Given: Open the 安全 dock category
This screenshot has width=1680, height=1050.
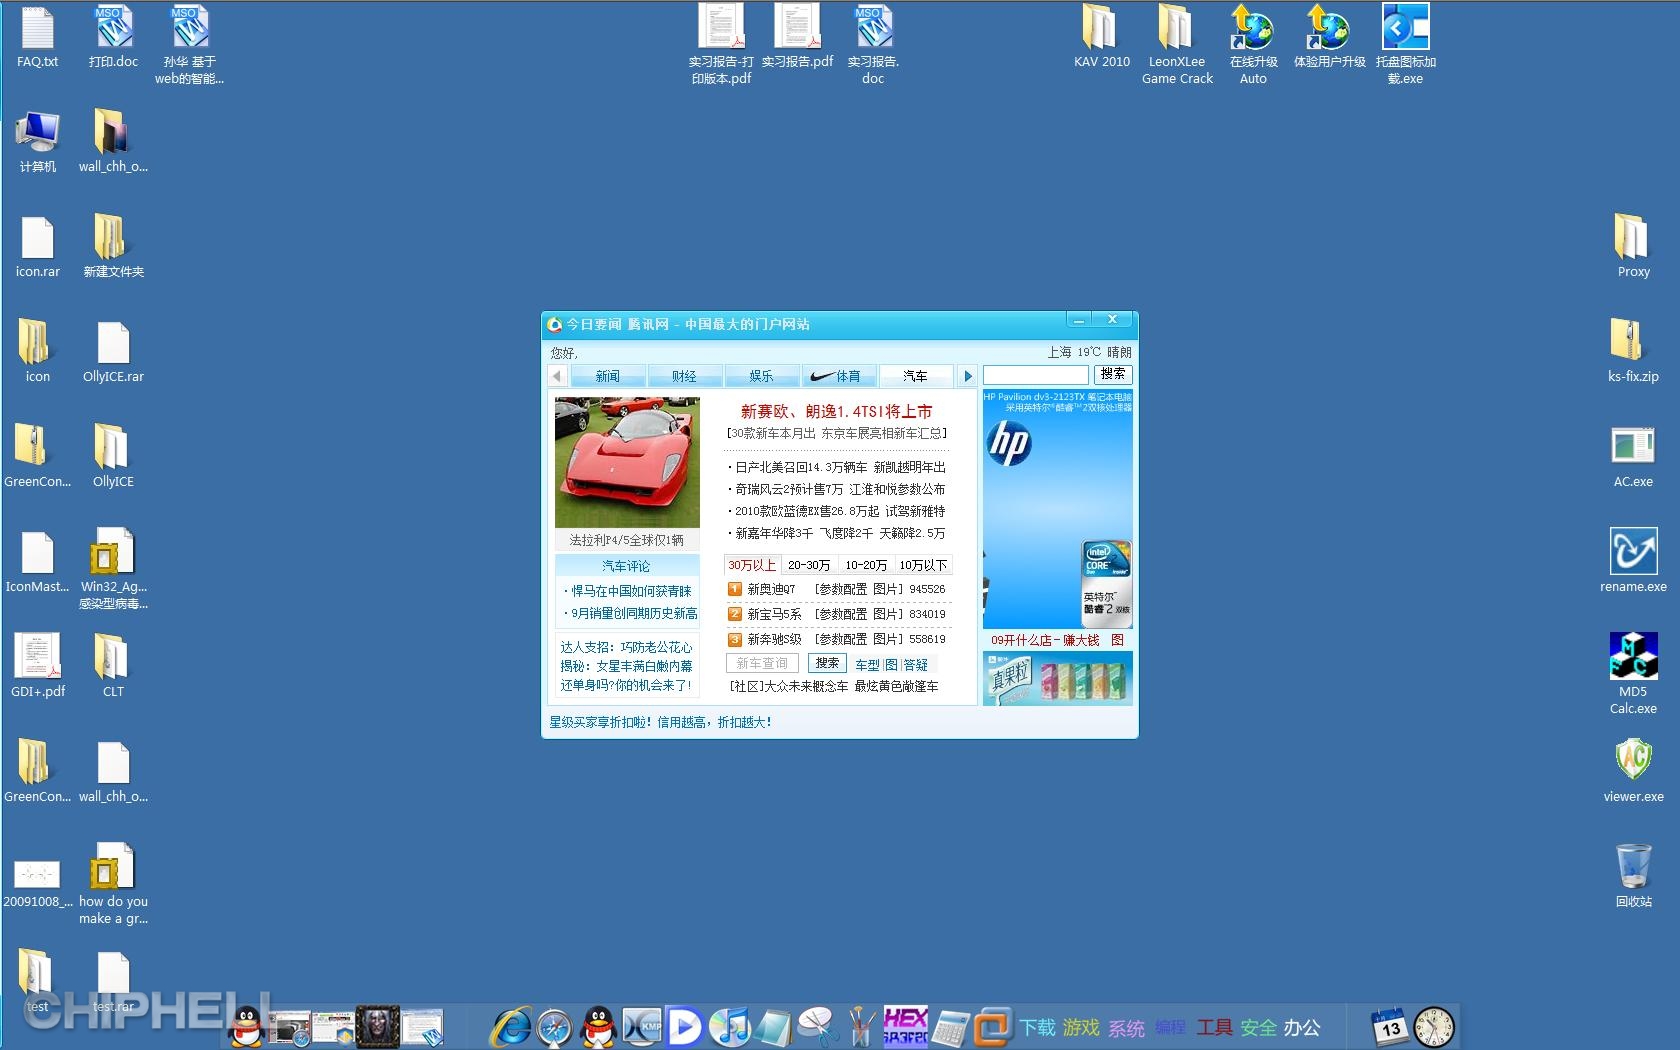Looking at the screenshot, I should [1258, 1028].
